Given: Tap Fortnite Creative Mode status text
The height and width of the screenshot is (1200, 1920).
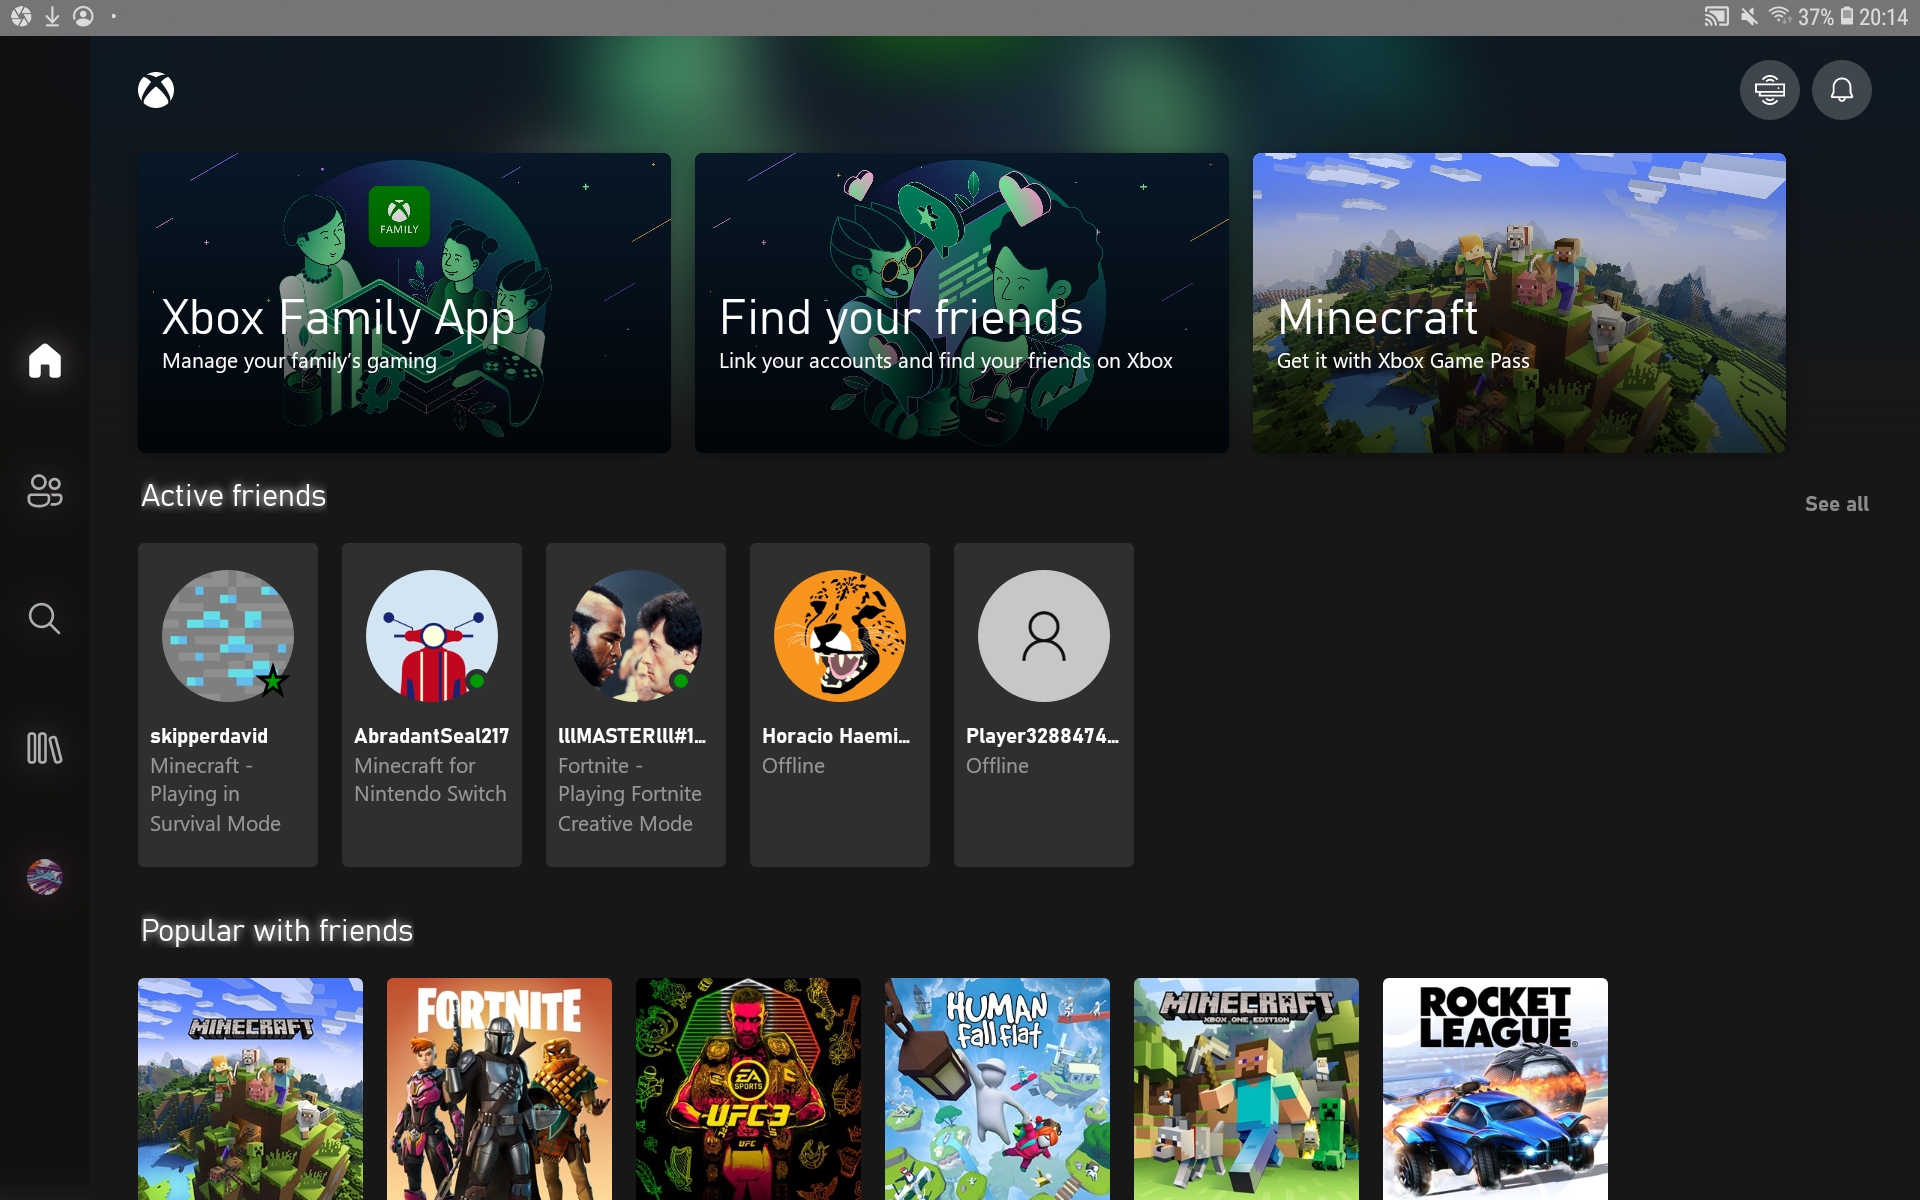Looking at the screenshot, I should [x=630, y=794].
